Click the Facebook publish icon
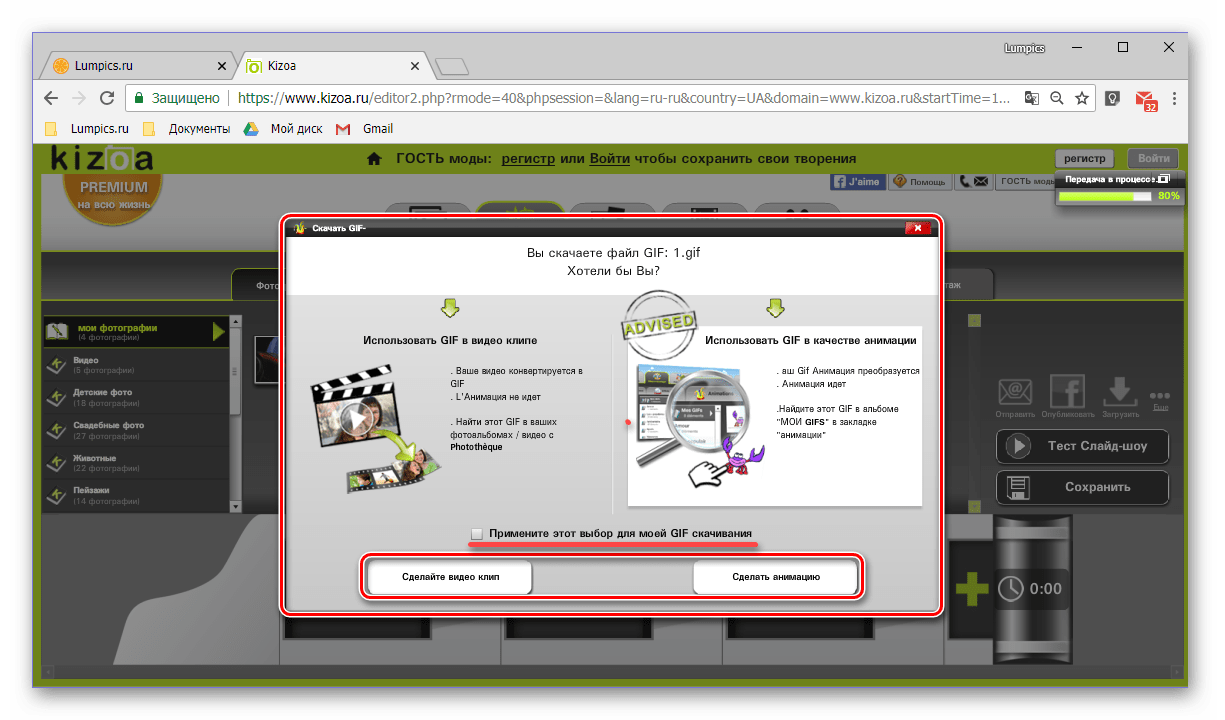The height and width of the screenshot is (720, 1225). pos(1067,390)
